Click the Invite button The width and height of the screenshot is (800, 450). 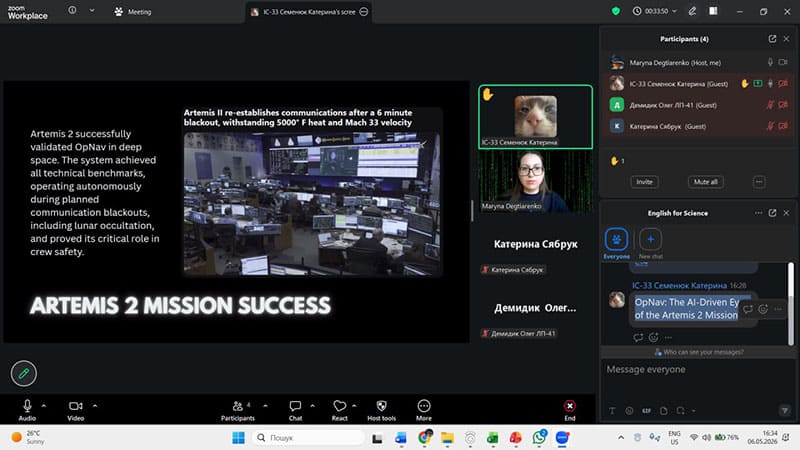(644, 182)
